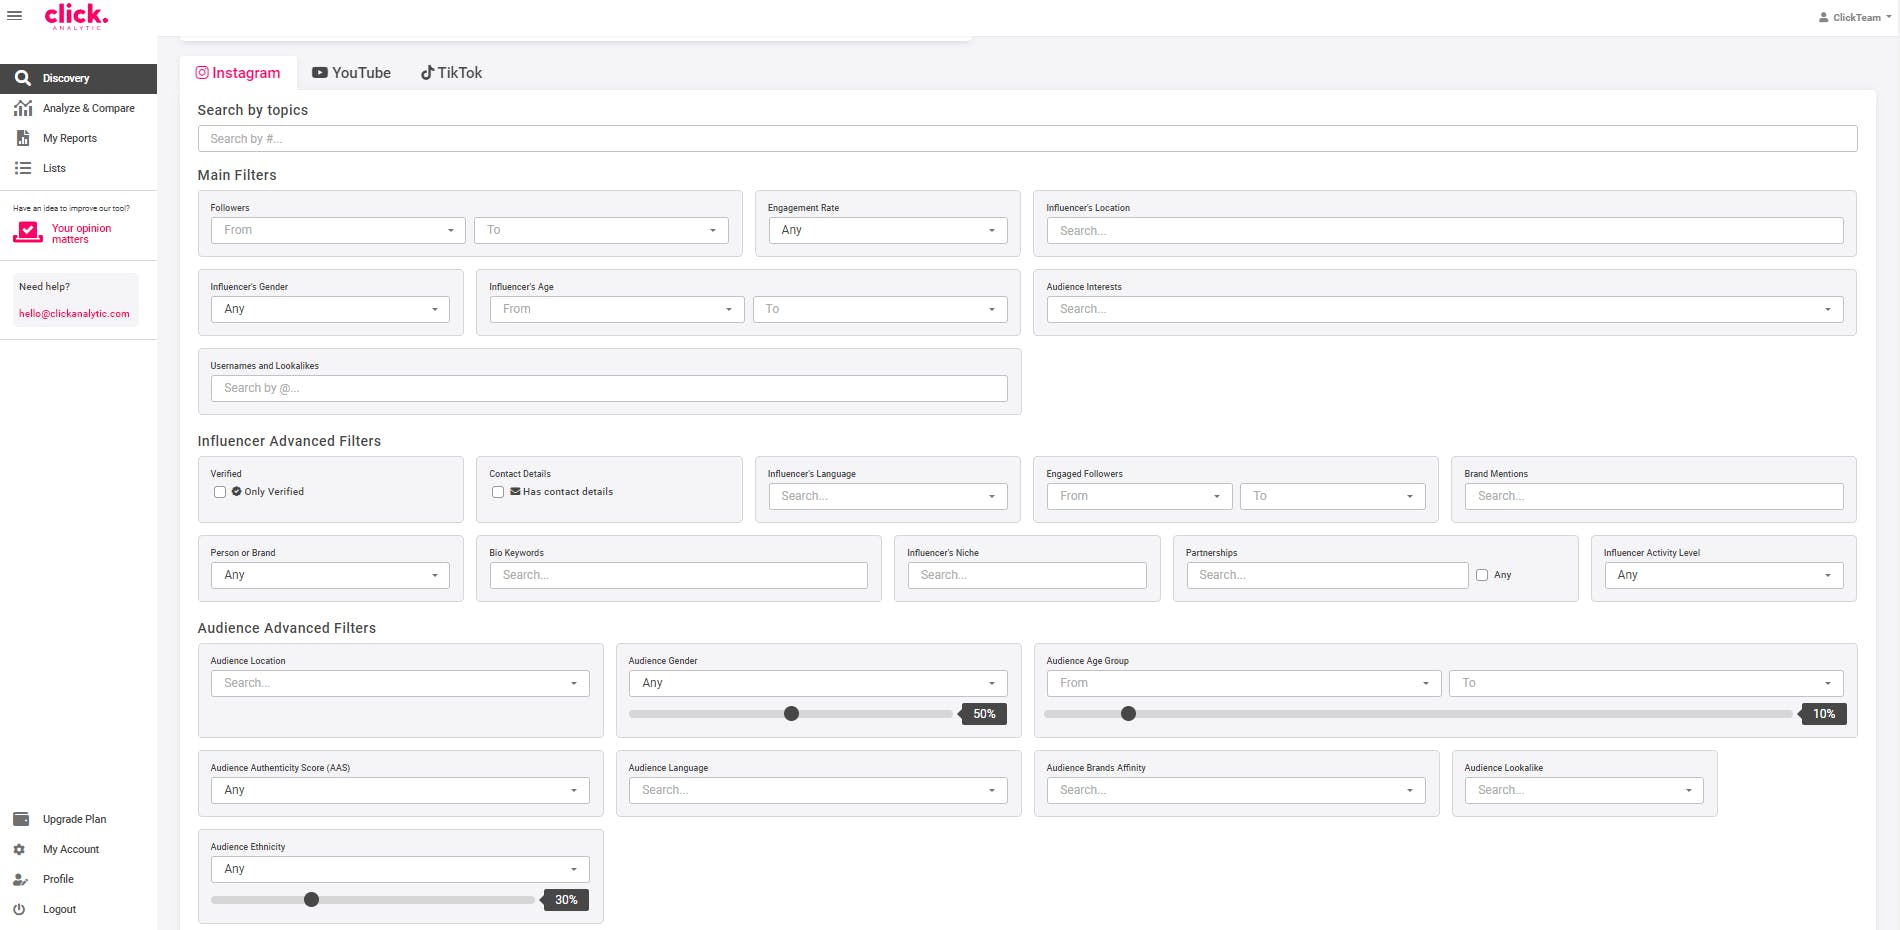Viewport: 1900px width, 930px height.
Task: Click the Lists bullet icon
Action: 22,168
